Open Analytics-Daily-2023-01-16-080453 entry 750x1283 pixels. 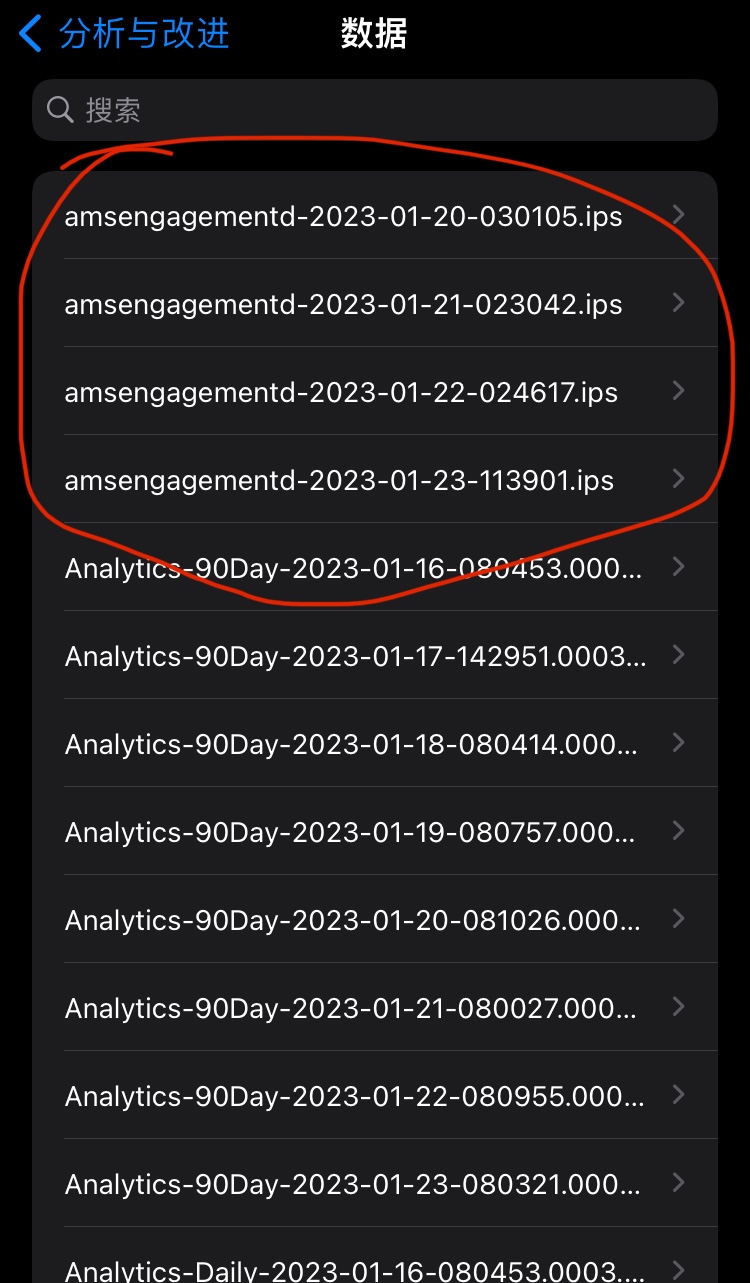355,1270
